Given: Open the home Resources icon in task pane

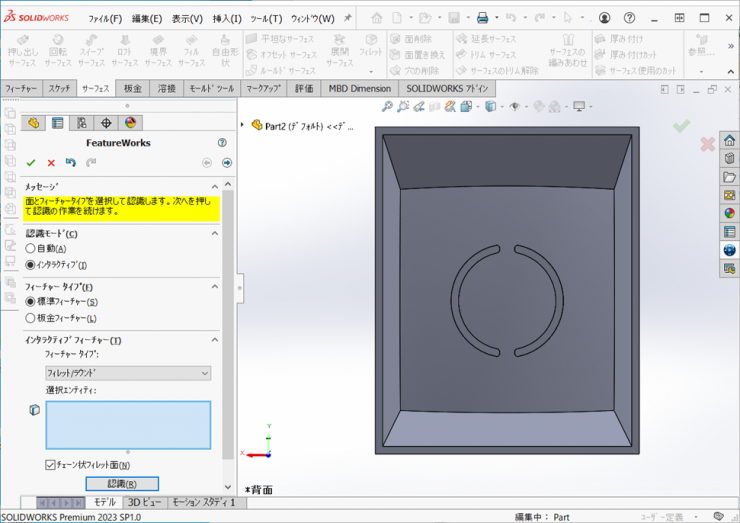Looking at the screenshot, I should pos(729,140).
